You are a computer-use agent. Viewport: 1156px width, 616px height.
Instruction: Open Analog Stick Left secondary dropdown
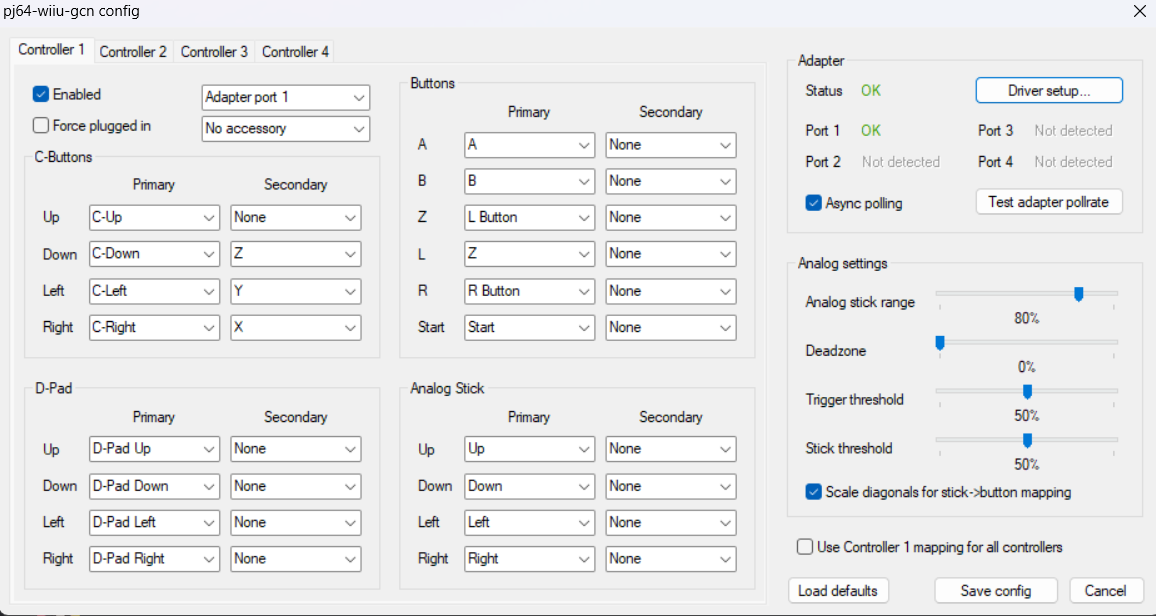coord(671,522)
